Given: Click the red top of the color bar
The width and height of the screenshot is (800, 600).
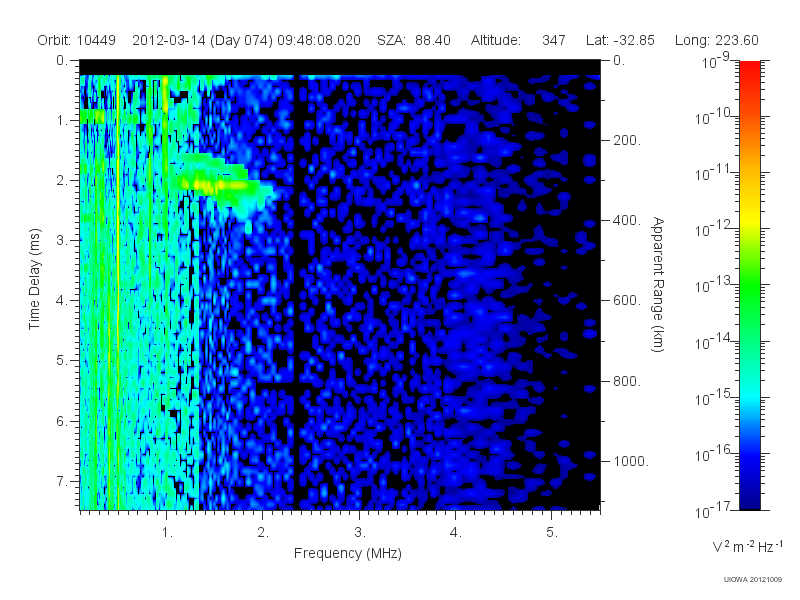Looking at the screenshot, I should [x=749, y=77].
